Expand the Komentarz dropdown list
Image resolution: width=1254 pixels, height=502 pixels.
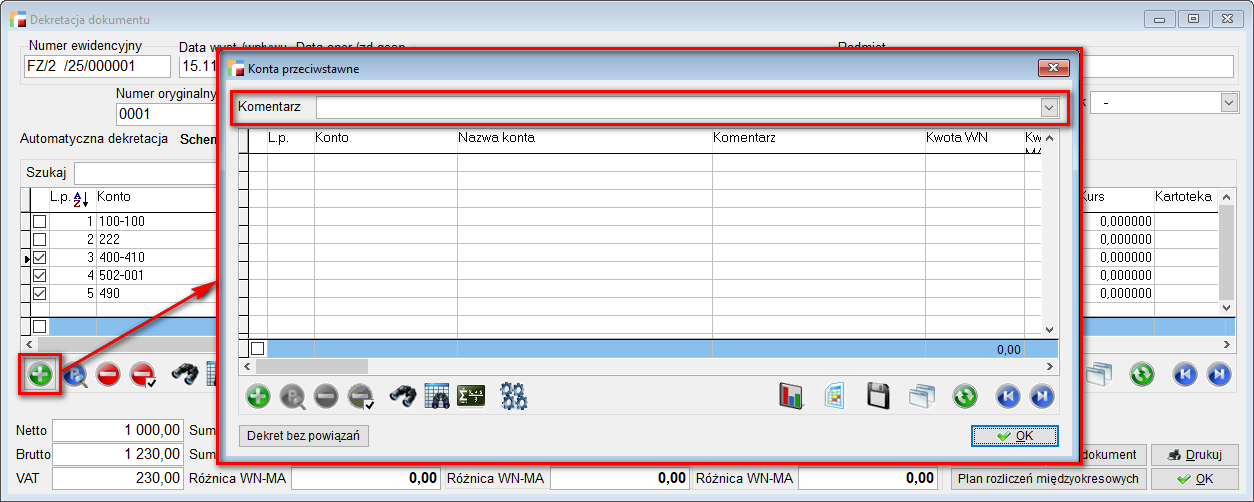tap(1049, 107)
